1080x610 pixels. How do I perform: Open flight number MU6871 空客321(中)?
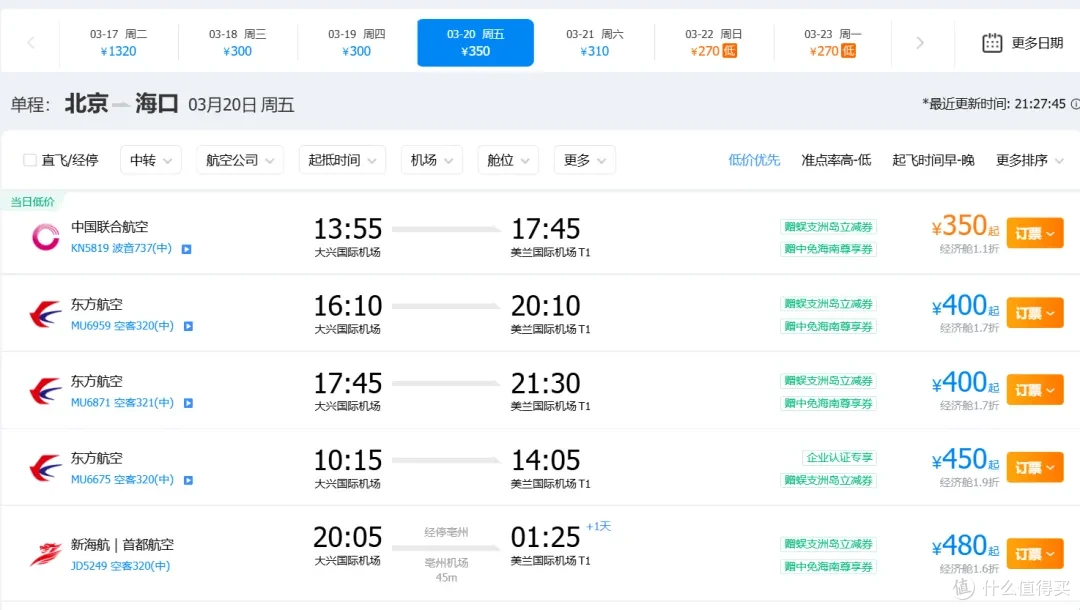point(122,403)
